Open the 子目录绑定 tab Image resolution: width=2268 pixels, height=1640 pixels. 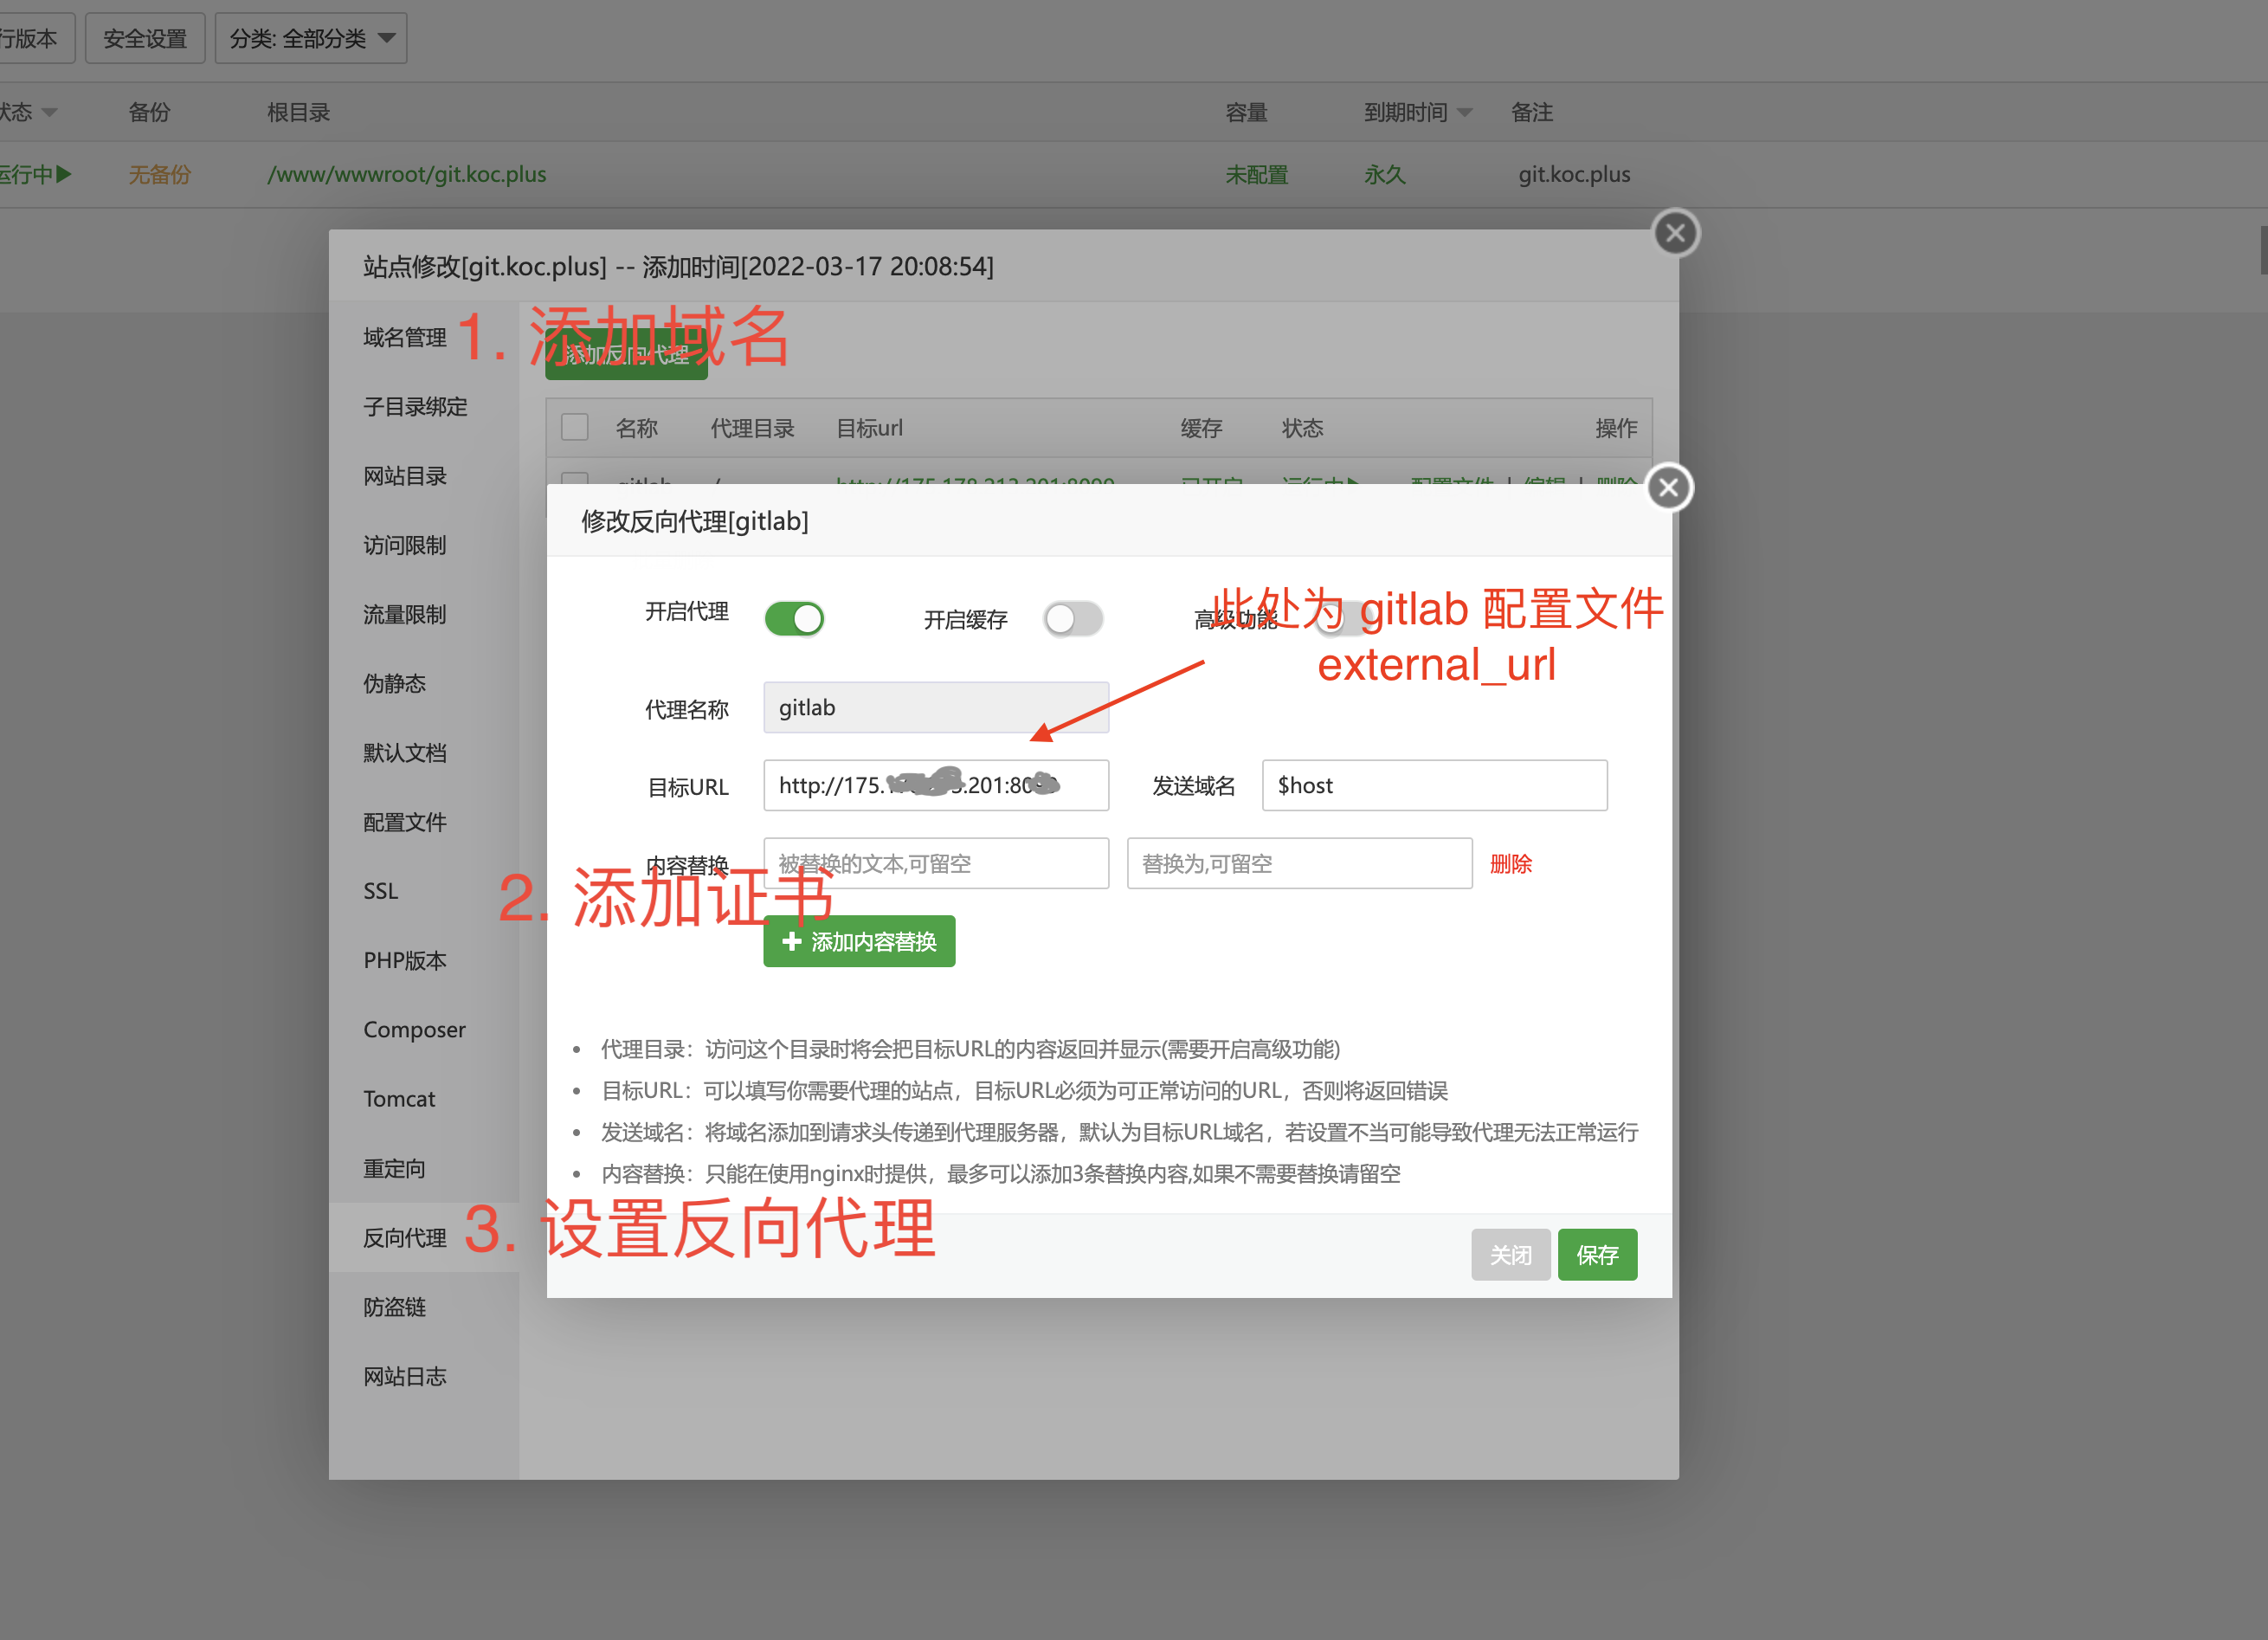(415, 407)
